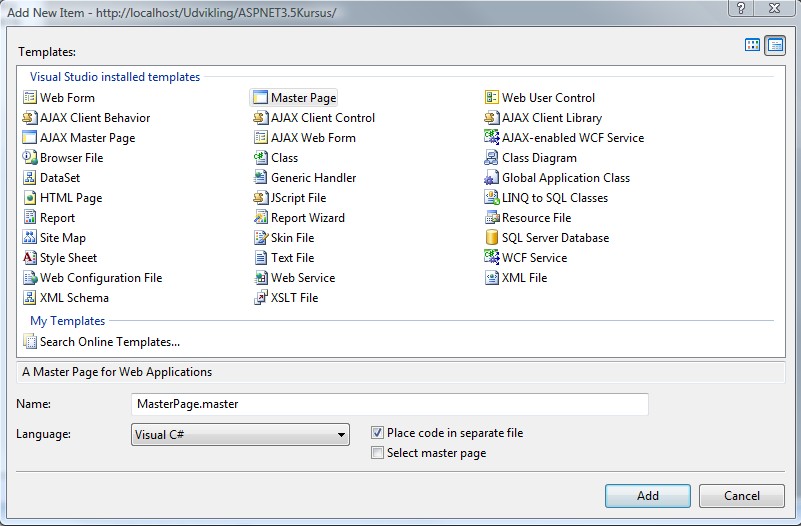Click Search Online Templates link
801x526 pixels.
tap(101, 342)
